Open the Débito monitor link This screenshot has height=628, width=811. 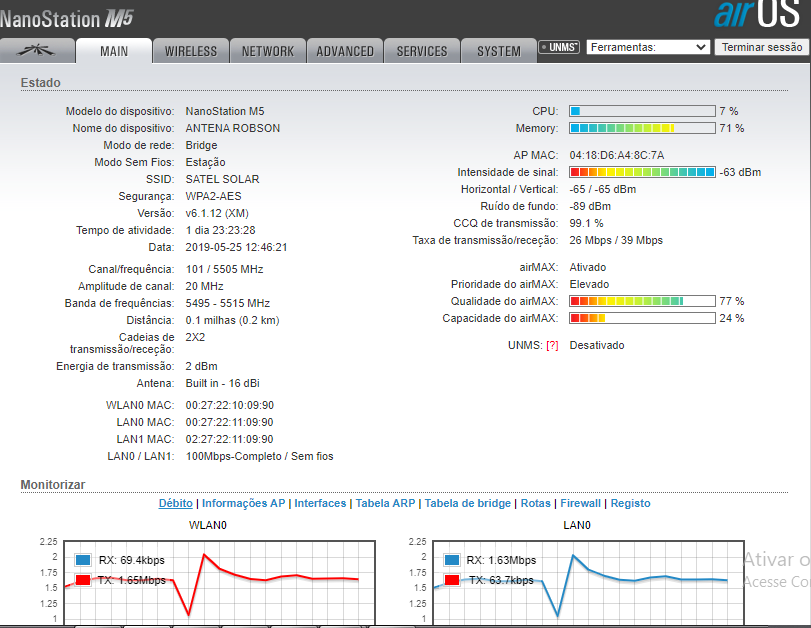pos(175,503)
